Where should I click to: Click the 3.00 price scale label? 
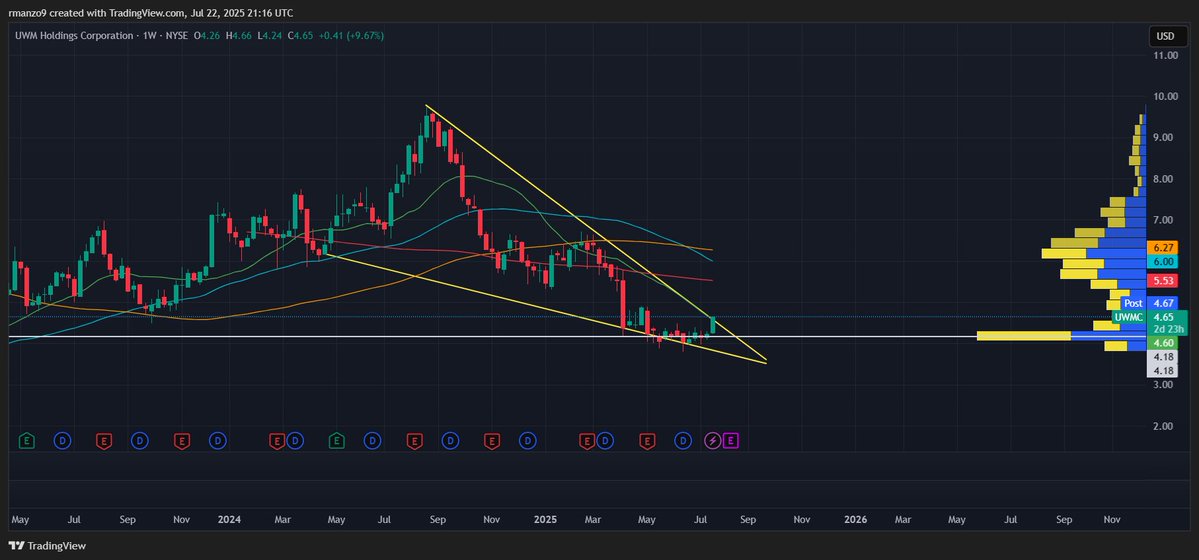click(1165, 385)
